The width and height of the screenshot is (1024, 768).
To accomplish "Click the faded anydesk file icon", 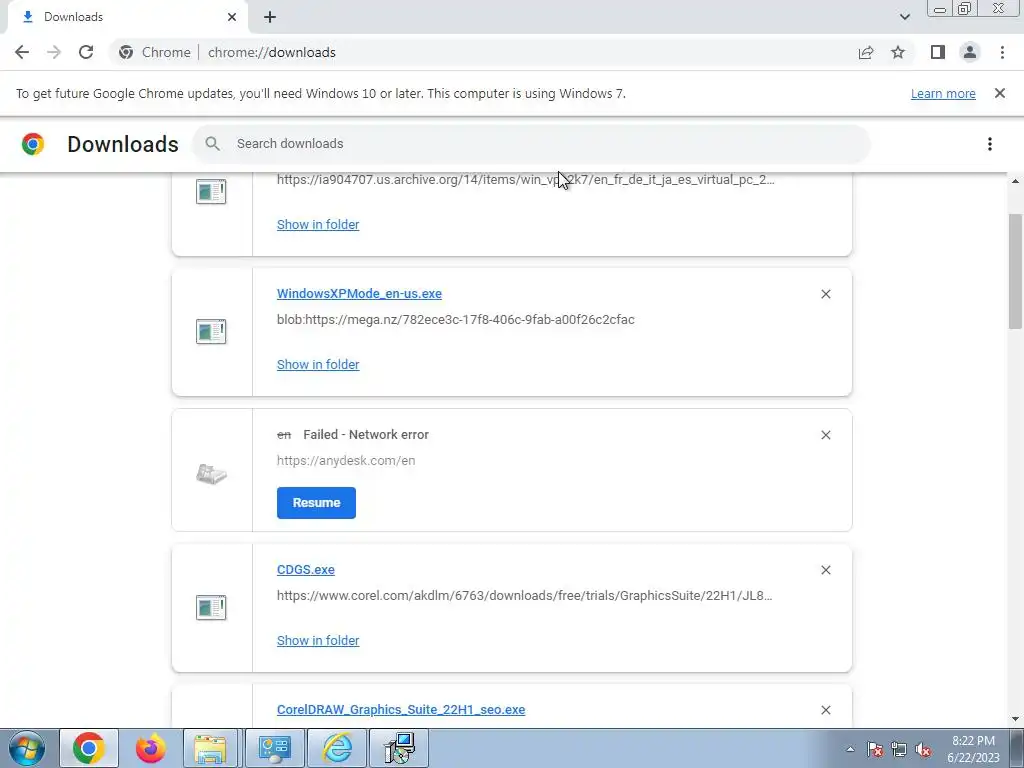I will (211, 473).
